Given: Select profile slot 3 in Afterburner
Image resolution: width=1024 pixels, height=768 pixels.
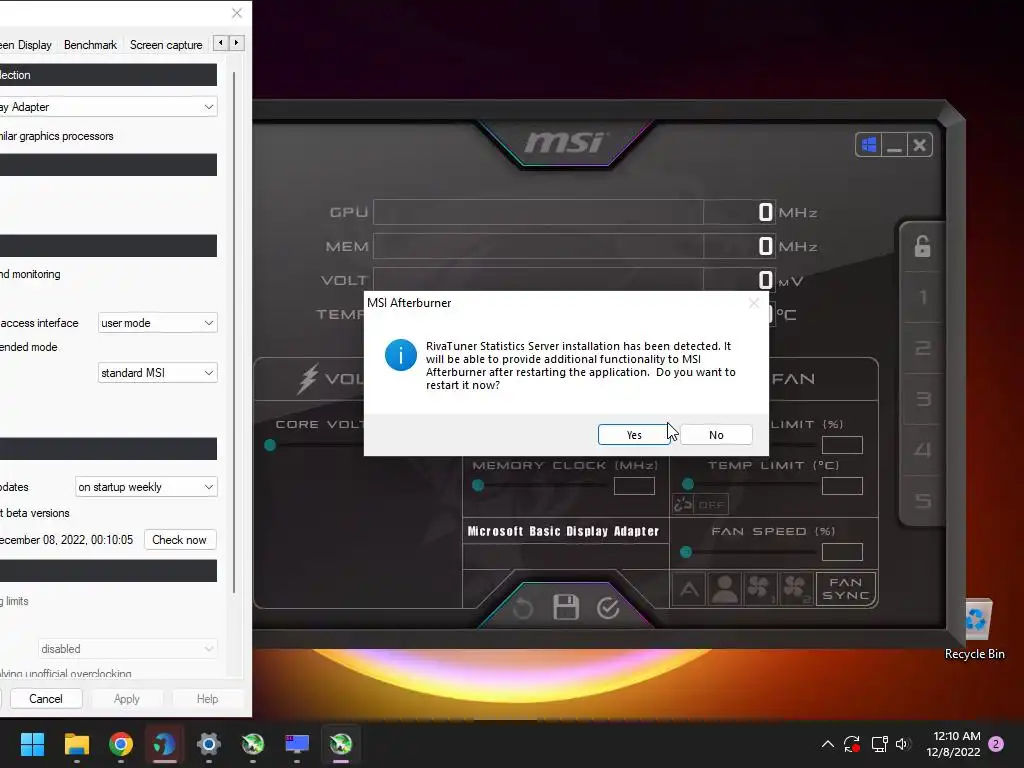Looking at the screenshot, I should pyautogui.click(x=923, y=398).
